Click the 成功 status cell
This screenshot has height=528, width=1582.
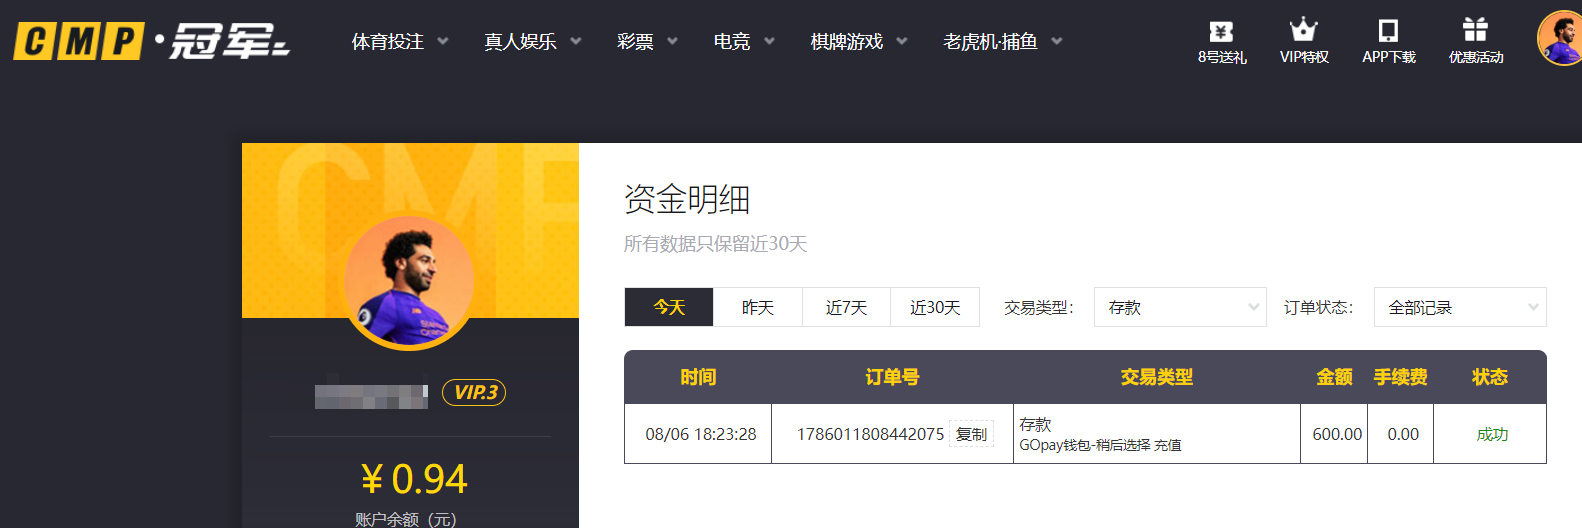[x=1492, y=434]
